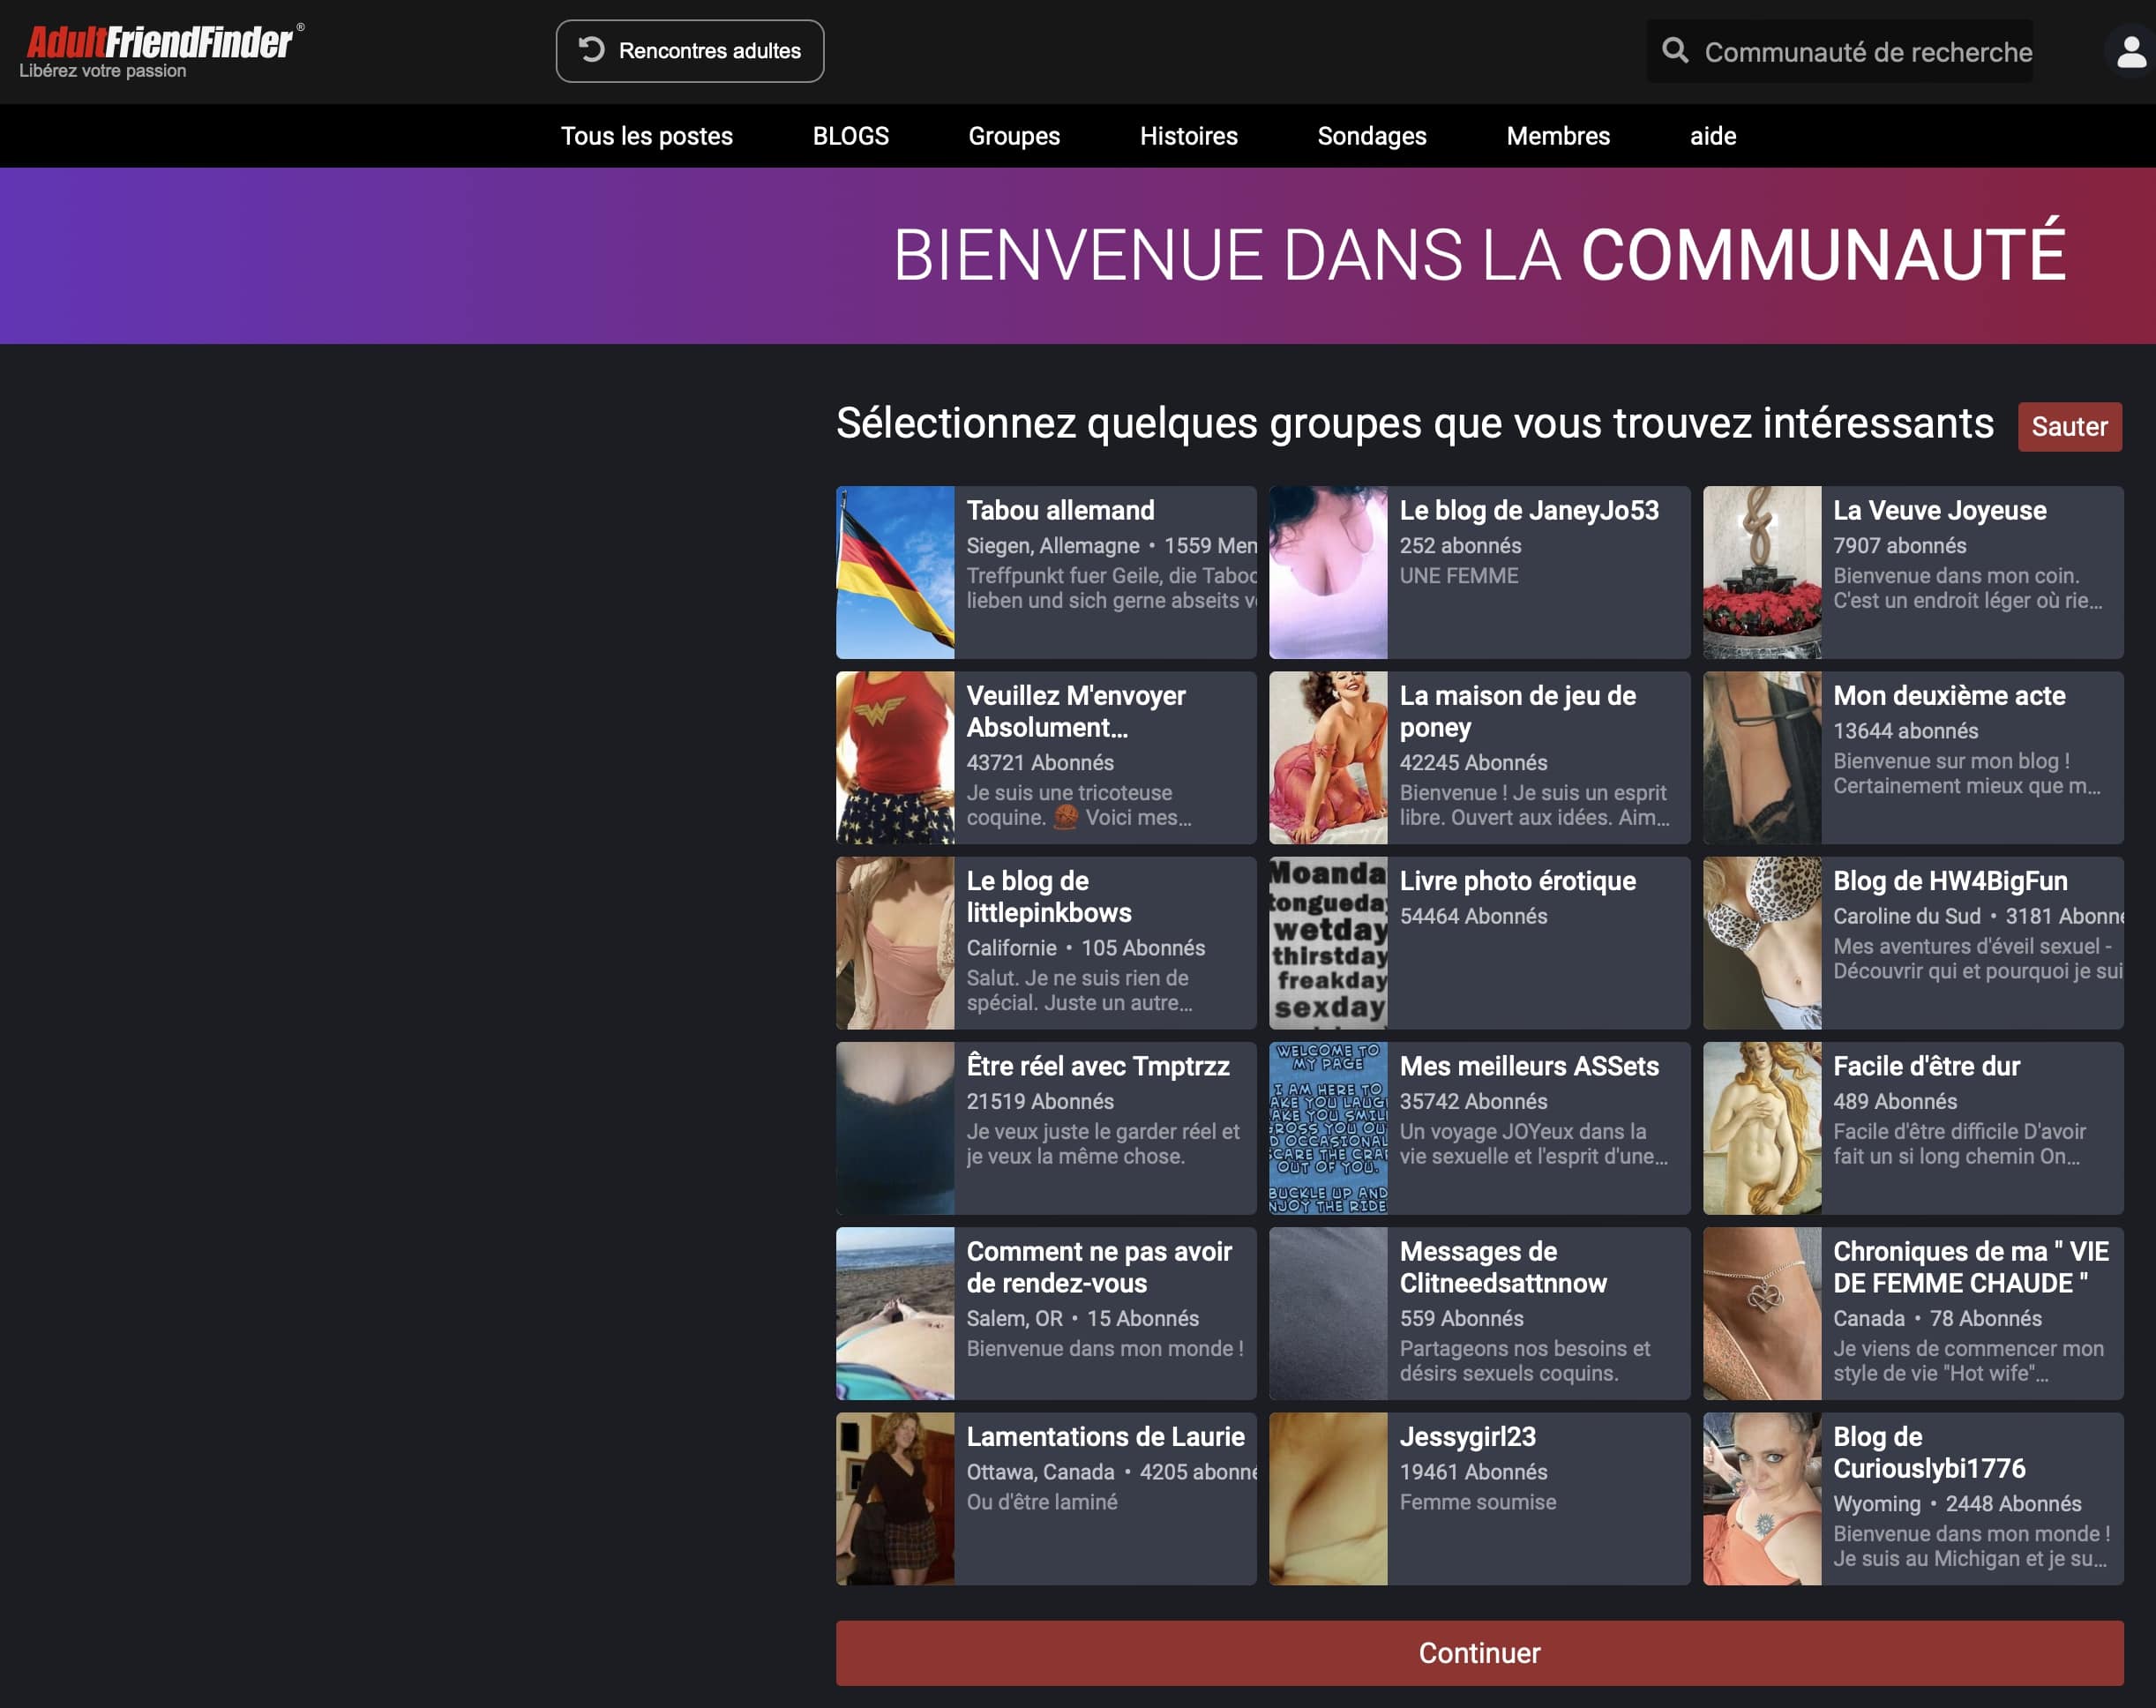Select the Tabou allemand flag thumbnail
The height and width of the screenshot is (1708, 2156).
click(894, 572)
